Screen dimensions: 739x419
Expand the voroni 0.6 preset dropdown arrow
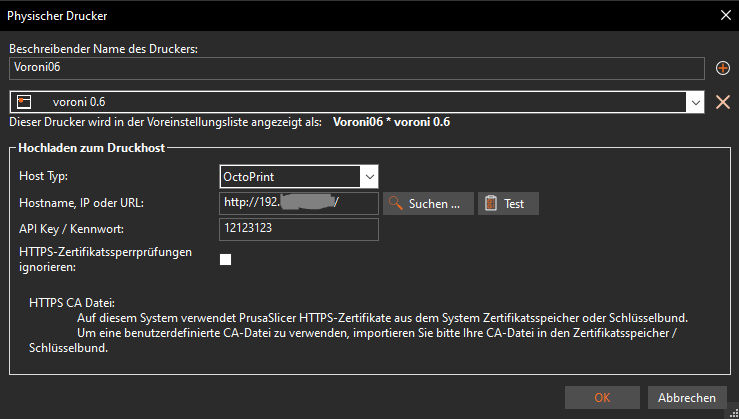tap(694, 101)
